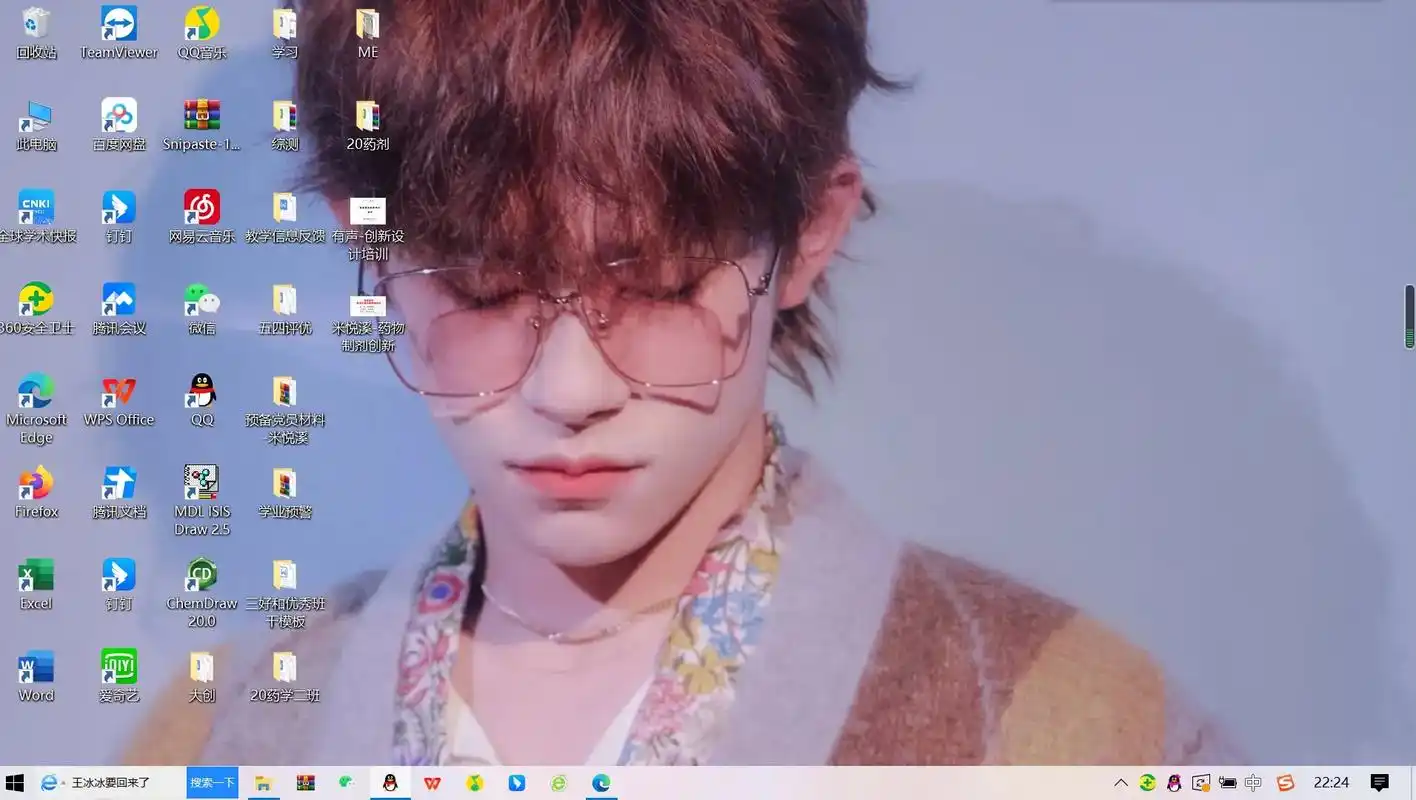Open the Windows Start menu

tap(15, 783)
